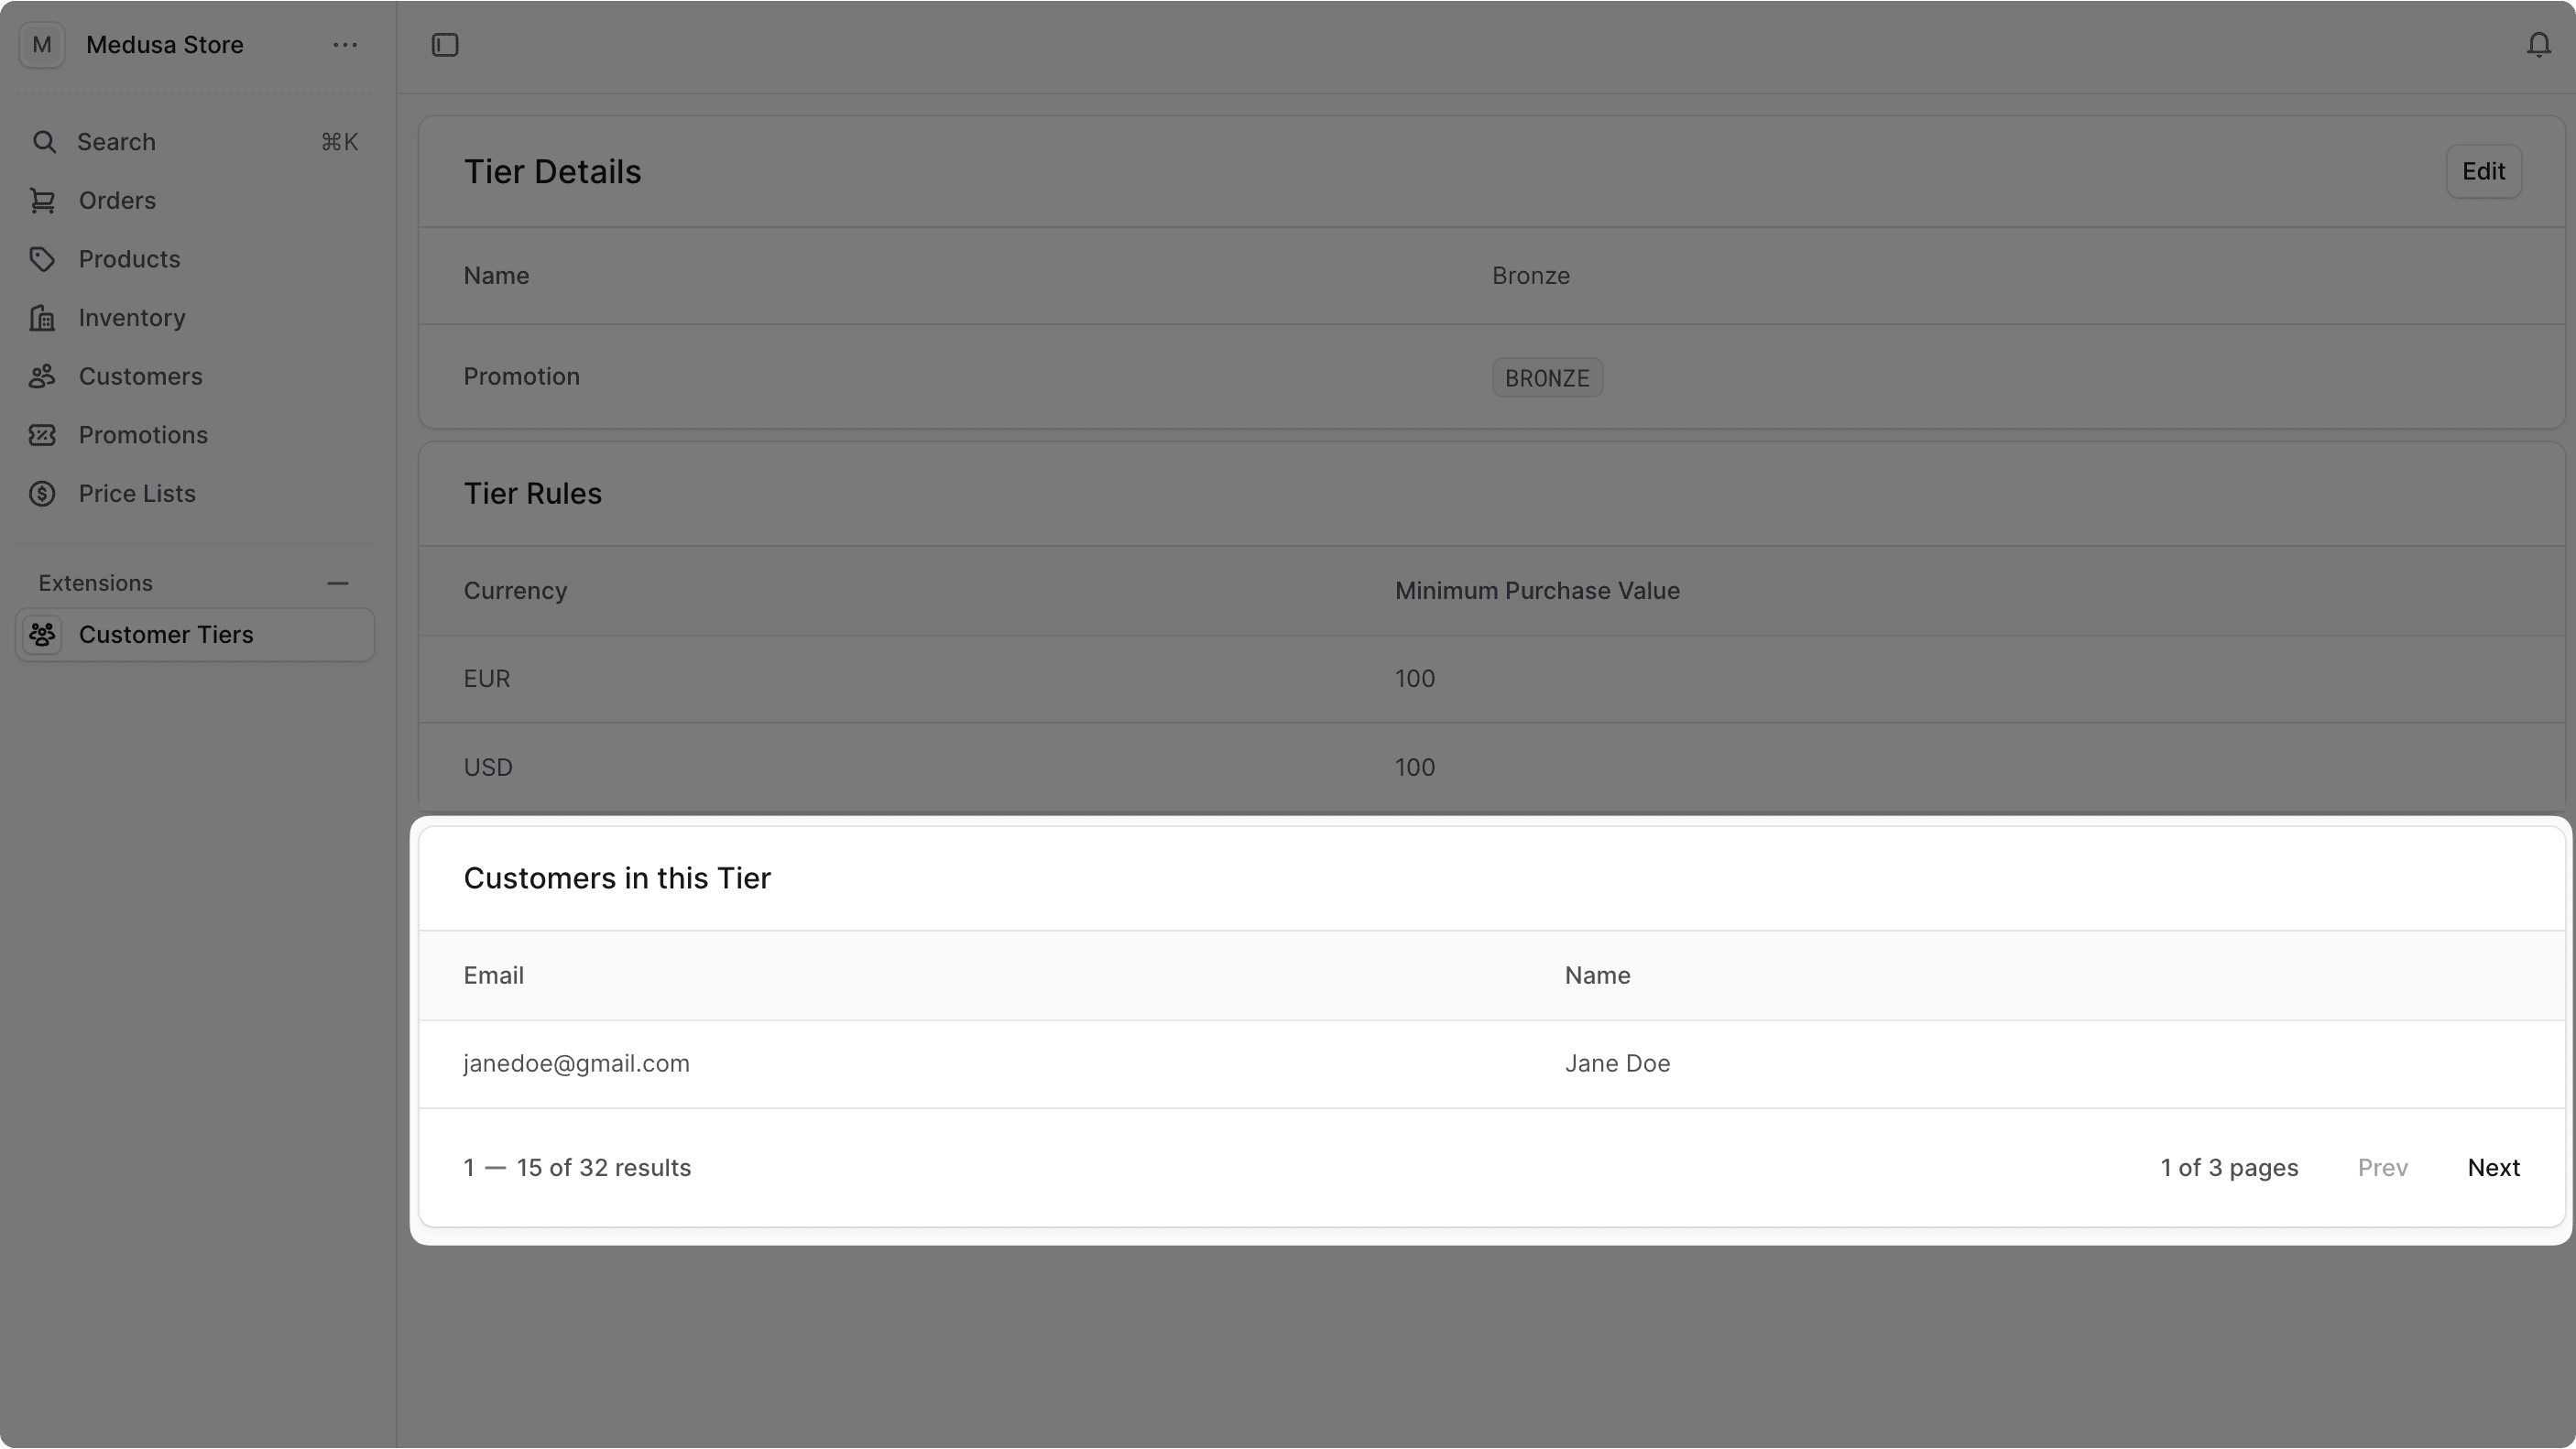The height and width of the screenshot is (1449, 2576).
Task: Select the Orders icon in sidebar
Action: coord(44,200)
